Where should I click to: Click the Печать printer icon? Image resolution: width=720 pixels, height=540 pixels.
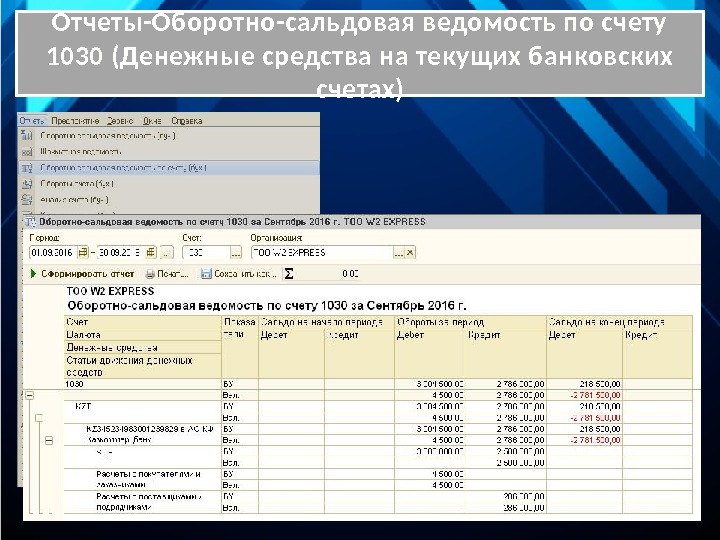[x=150, y=274]
